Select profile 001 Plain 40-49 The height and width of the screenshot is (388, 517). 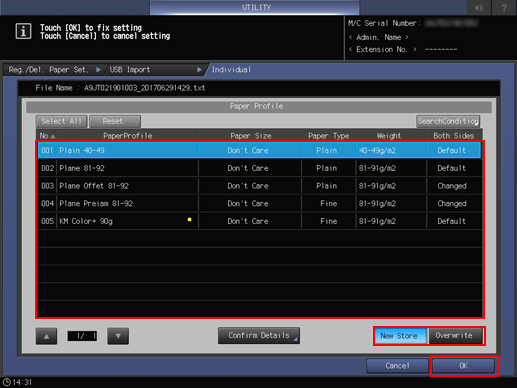click(x=259, y=150)
